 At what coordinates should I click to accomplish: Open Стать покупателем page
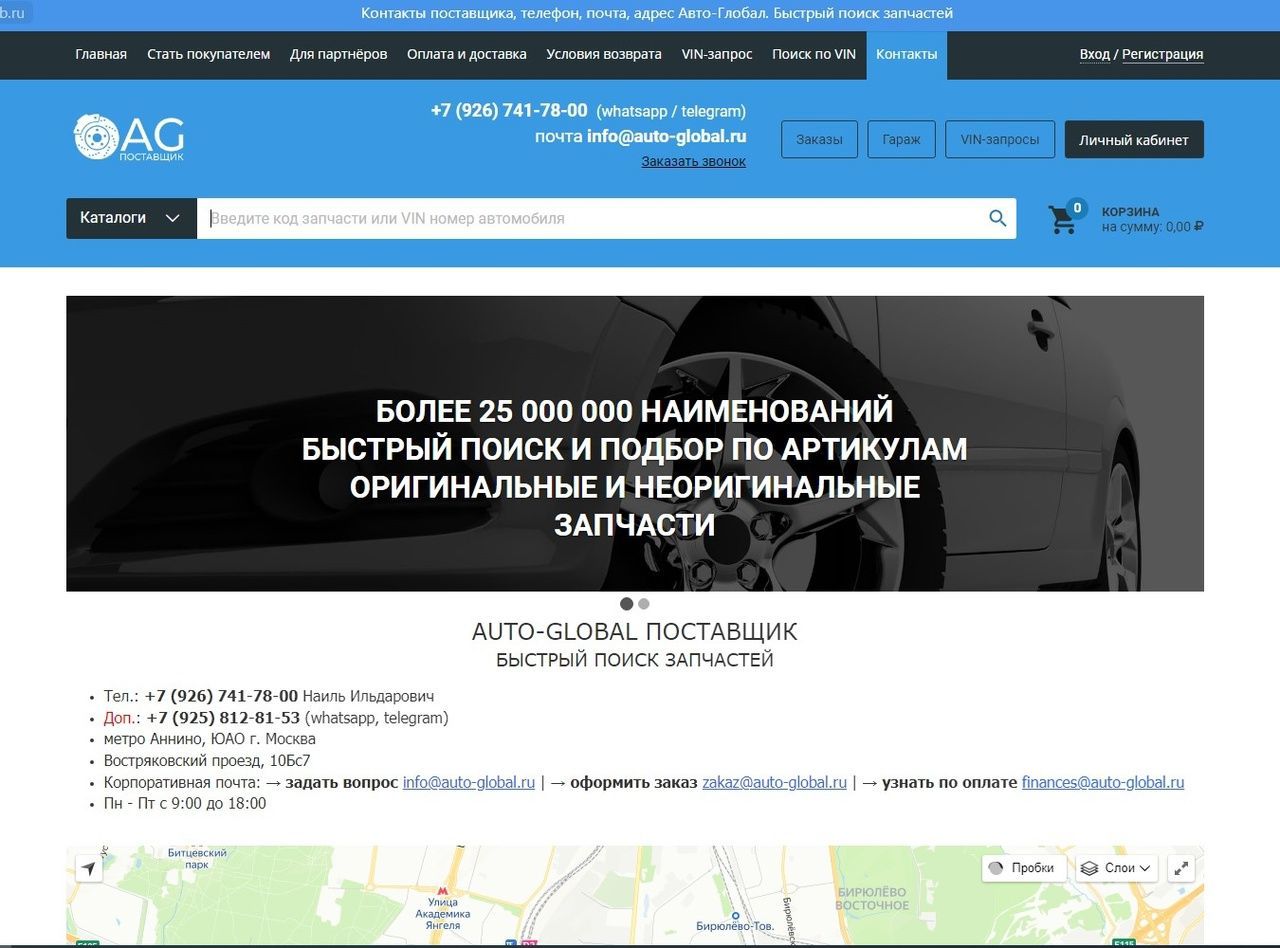point(208,54)
